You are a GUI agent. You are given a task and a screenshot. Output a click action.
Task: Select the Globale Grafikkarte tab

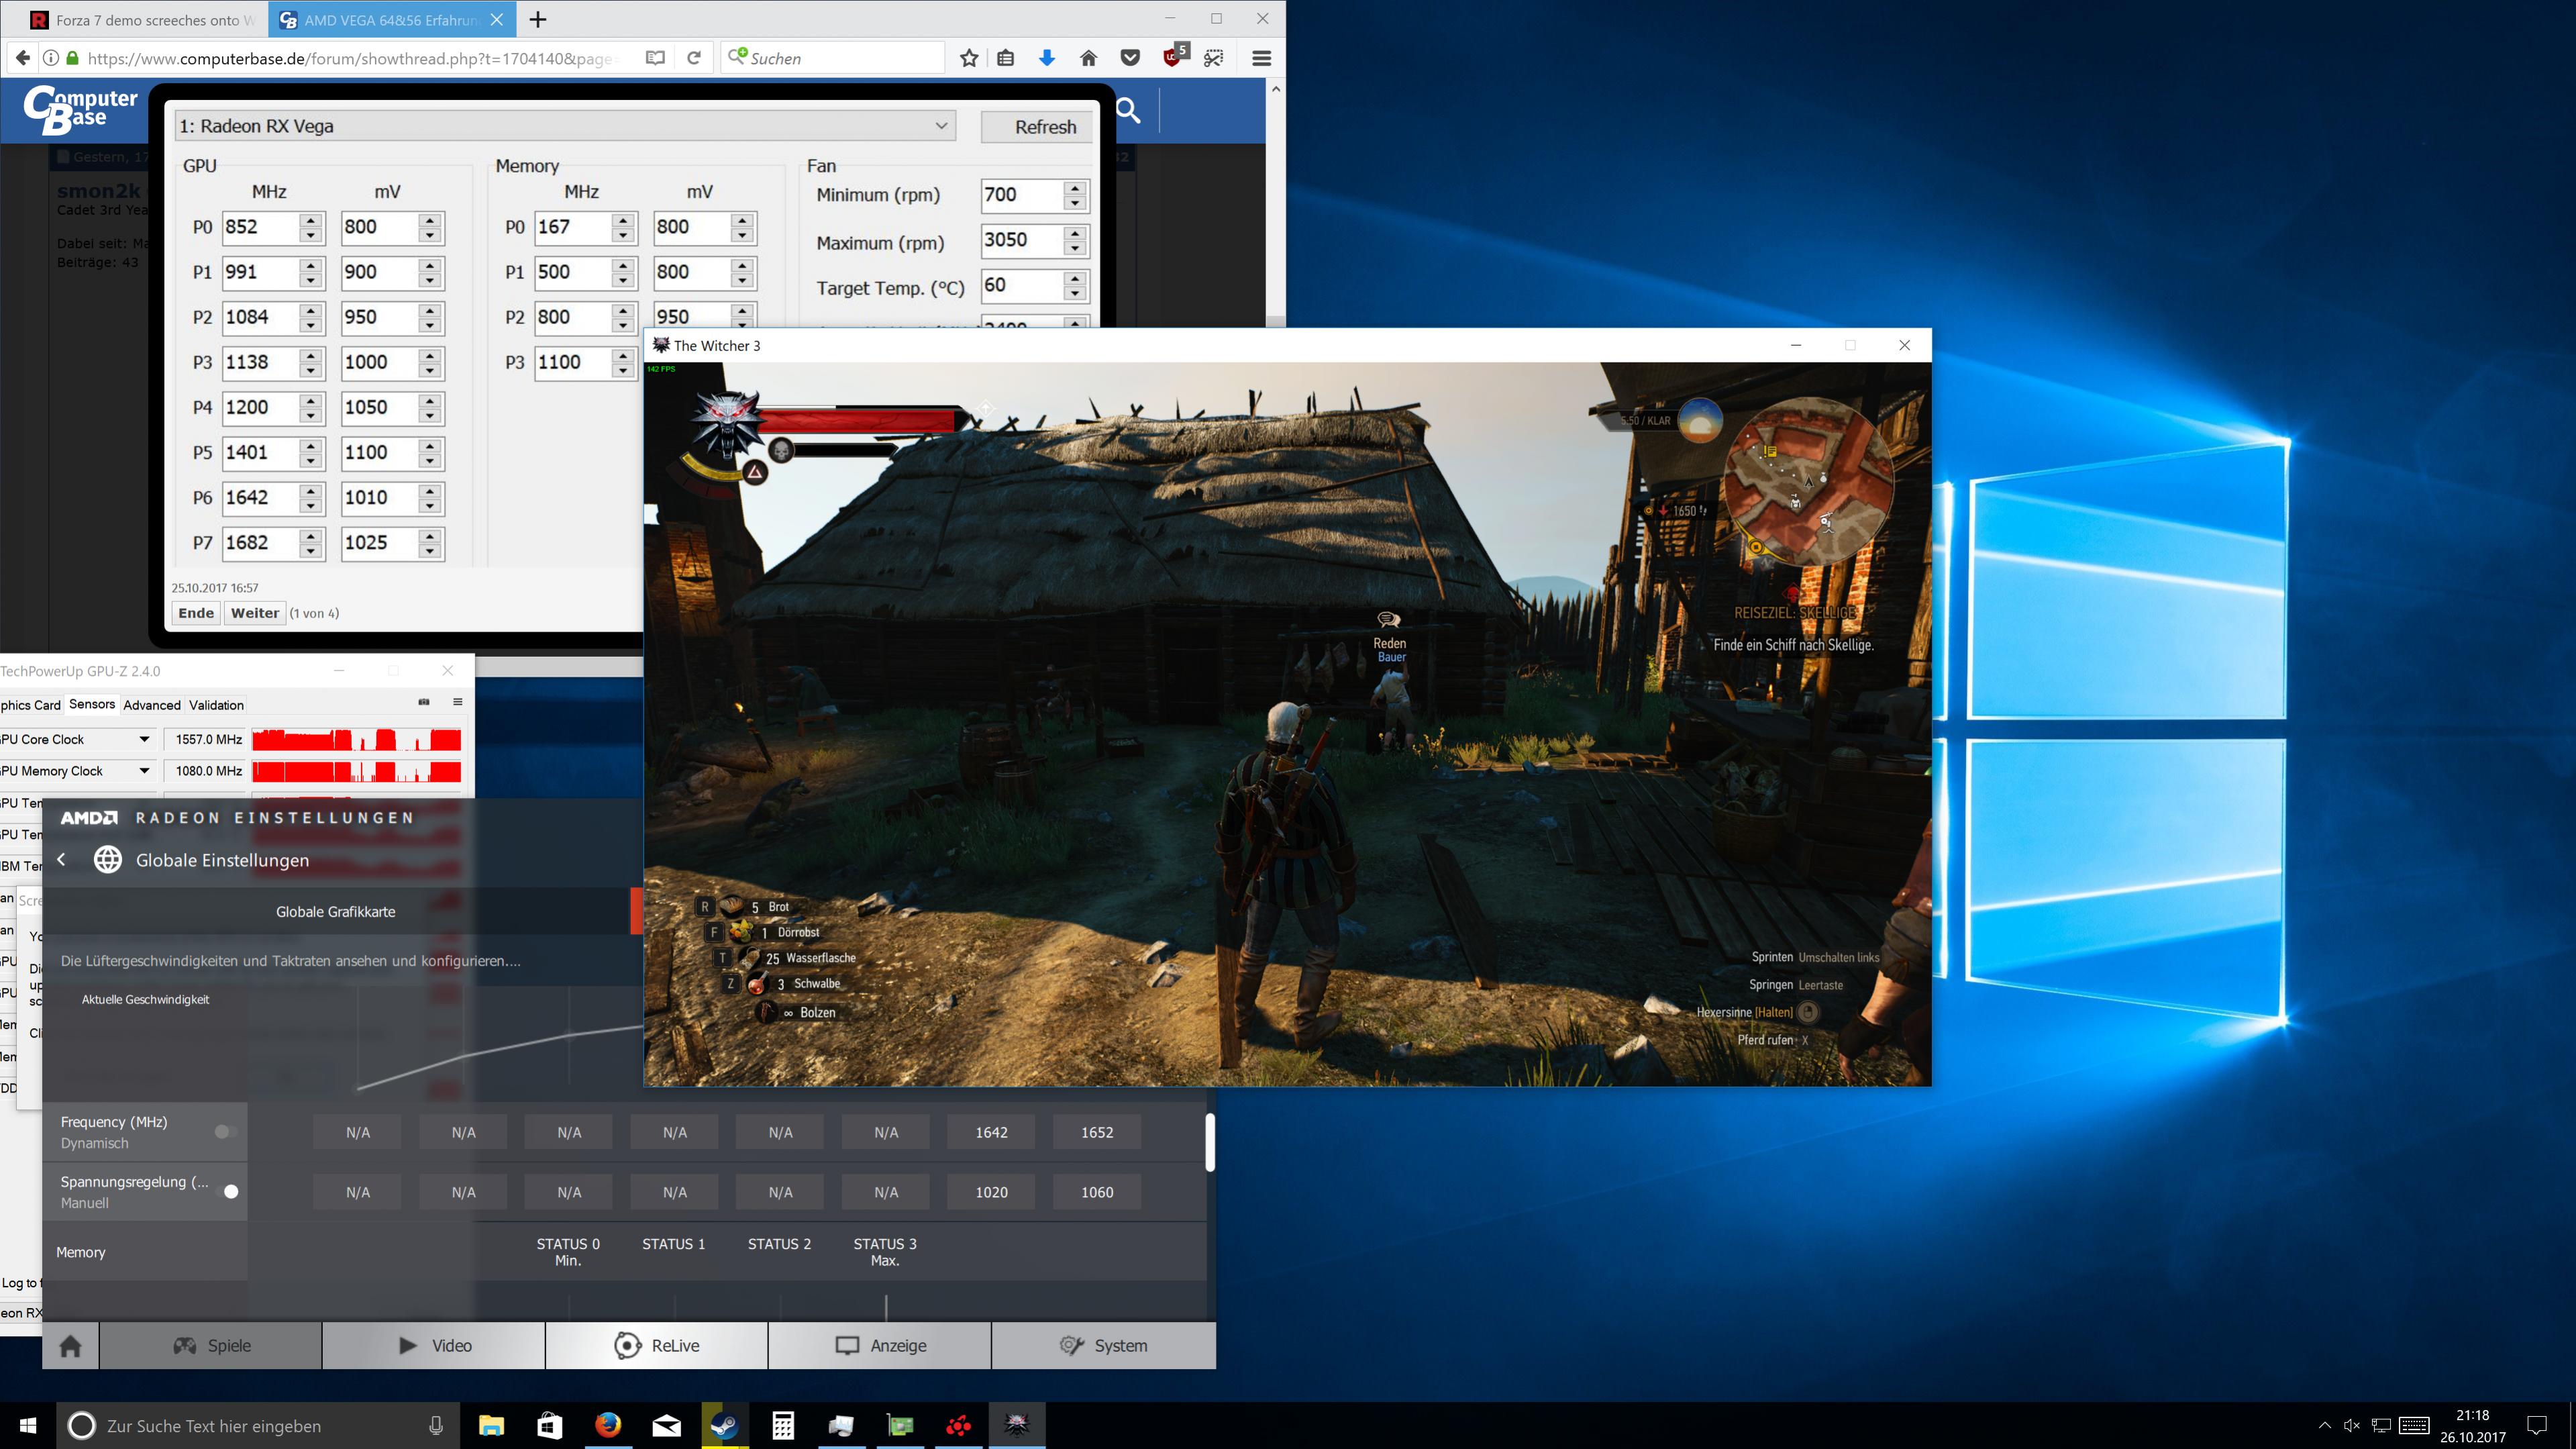(x=336, y=912)
